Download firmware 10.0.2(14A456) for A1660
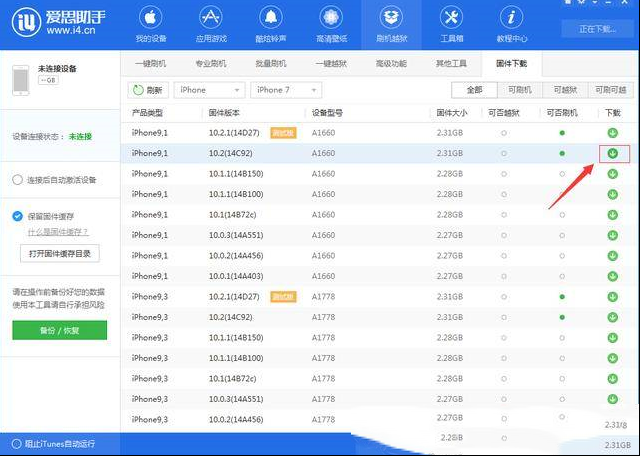The width and height of the screenshot is (640, 456). pyautogui.click(x=612, y=256)
